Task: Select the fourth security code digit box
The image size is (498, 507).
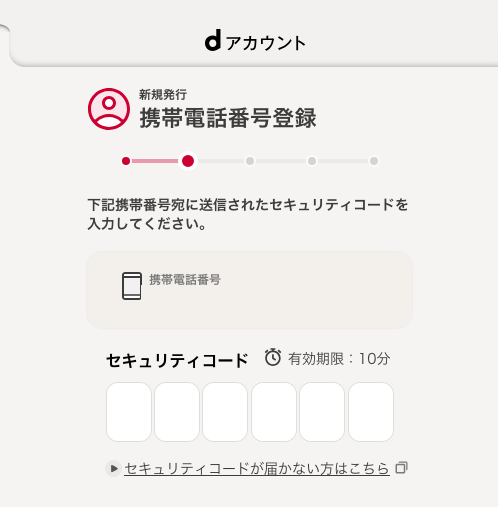Action: (x=274, y=412)
